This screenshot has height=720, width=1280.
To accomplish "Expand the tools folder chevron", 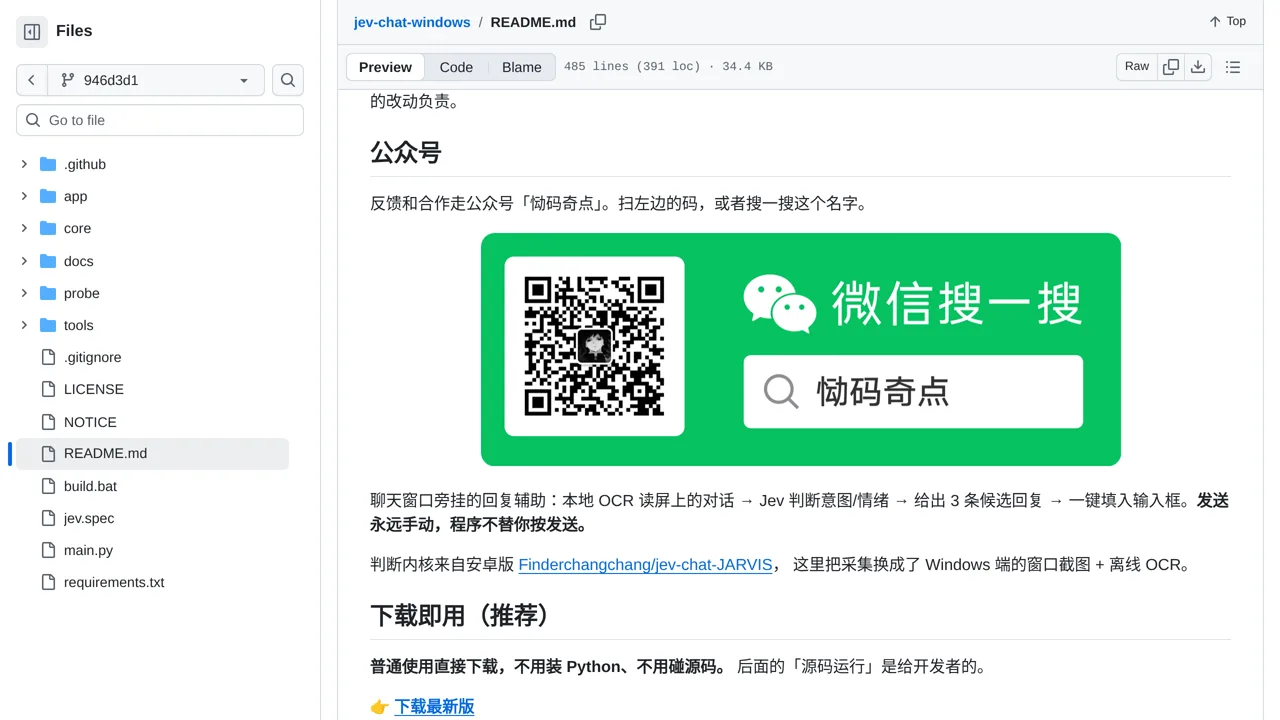I will coord(24,325).
